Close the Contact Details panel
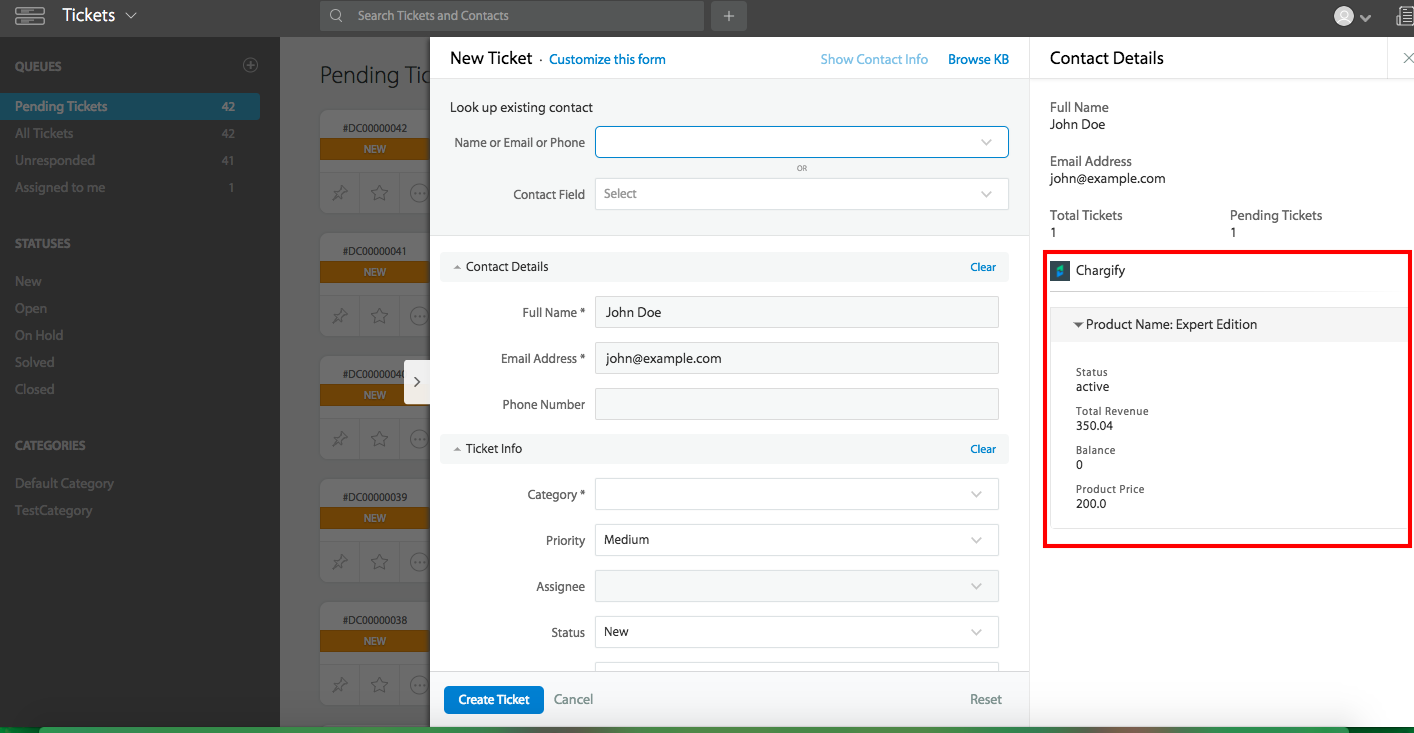 [1408, 59]
